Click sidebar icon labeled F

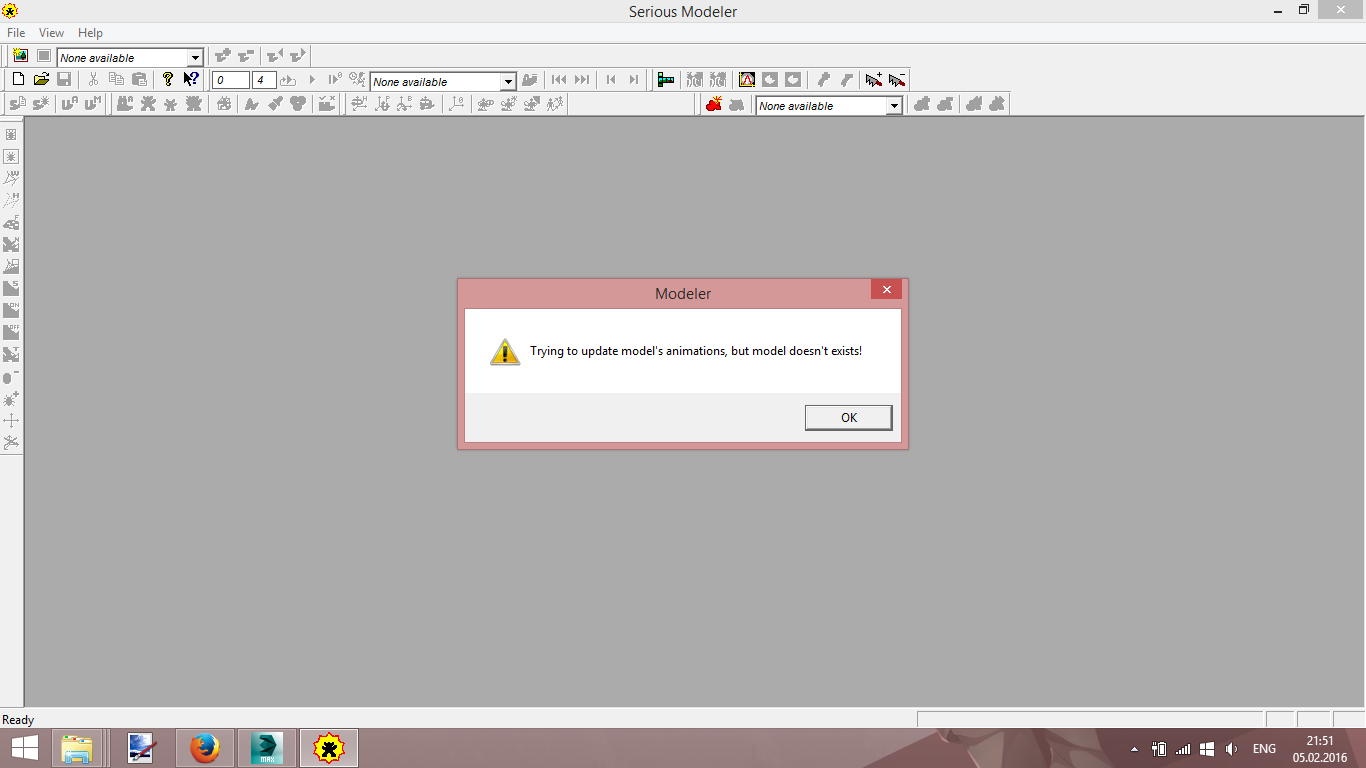tap(11, 222)
